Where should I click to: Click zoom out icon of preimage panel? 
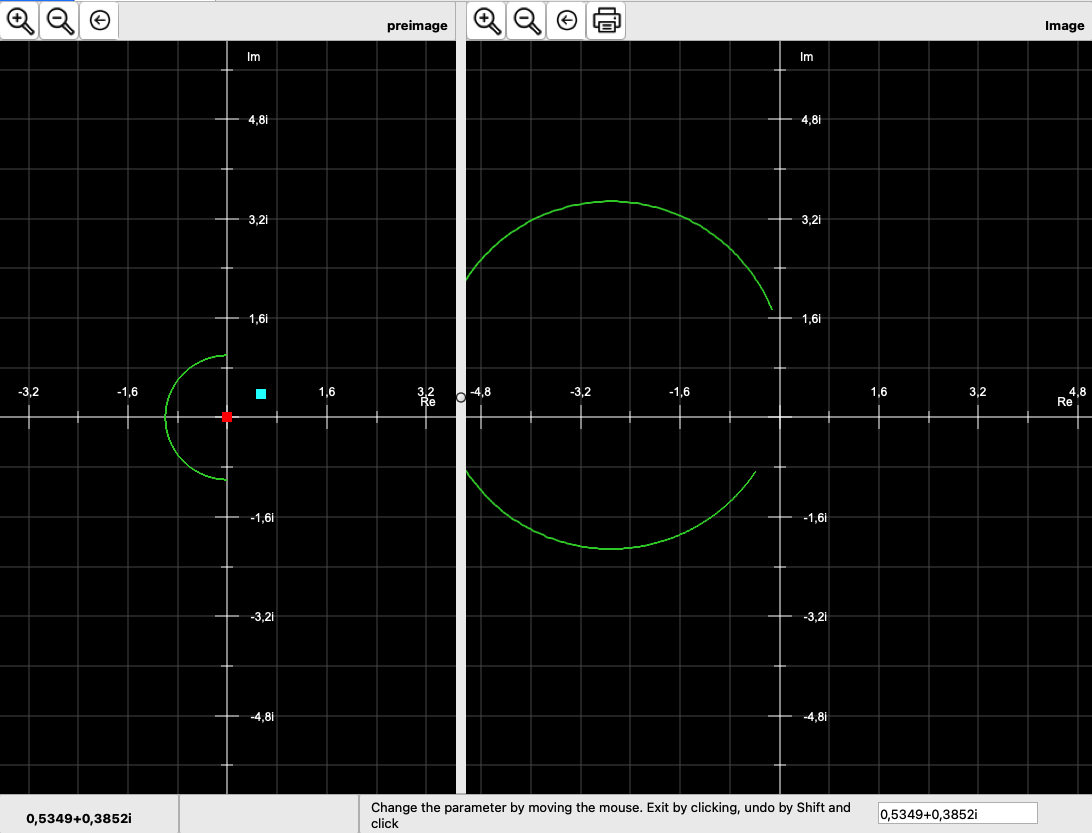pos(59,19)
